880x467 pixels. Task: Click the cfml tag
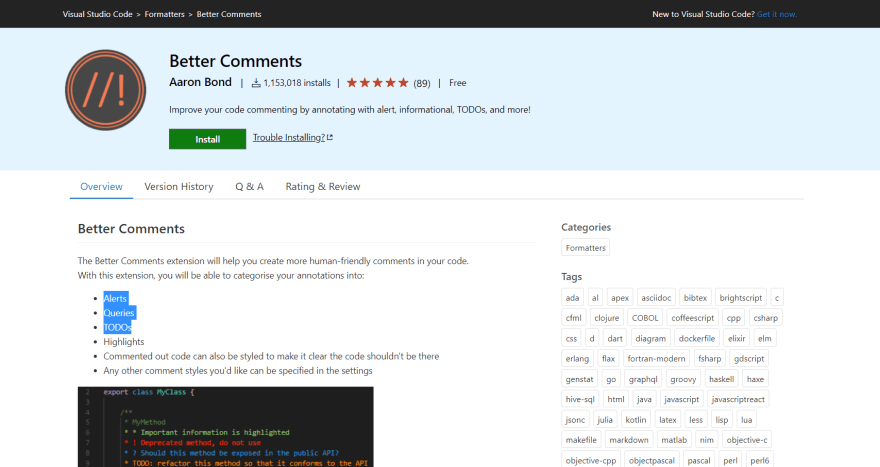(x=574, y=318)
